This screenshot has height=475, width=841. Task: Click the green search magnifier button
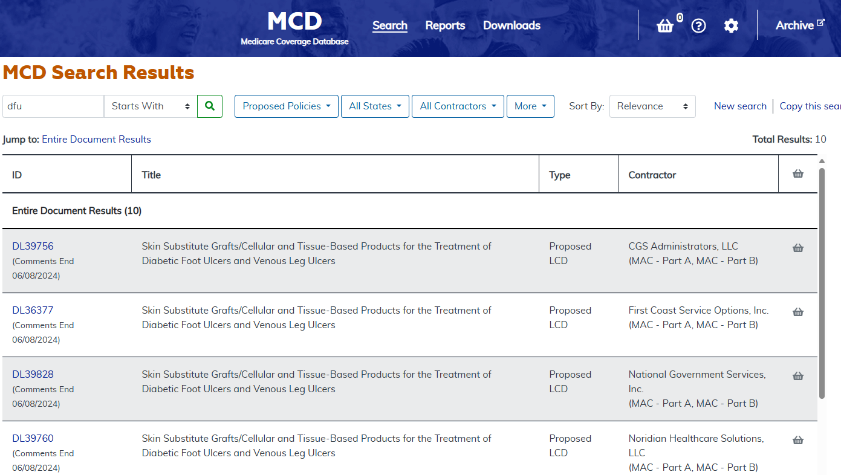(210, 106)
